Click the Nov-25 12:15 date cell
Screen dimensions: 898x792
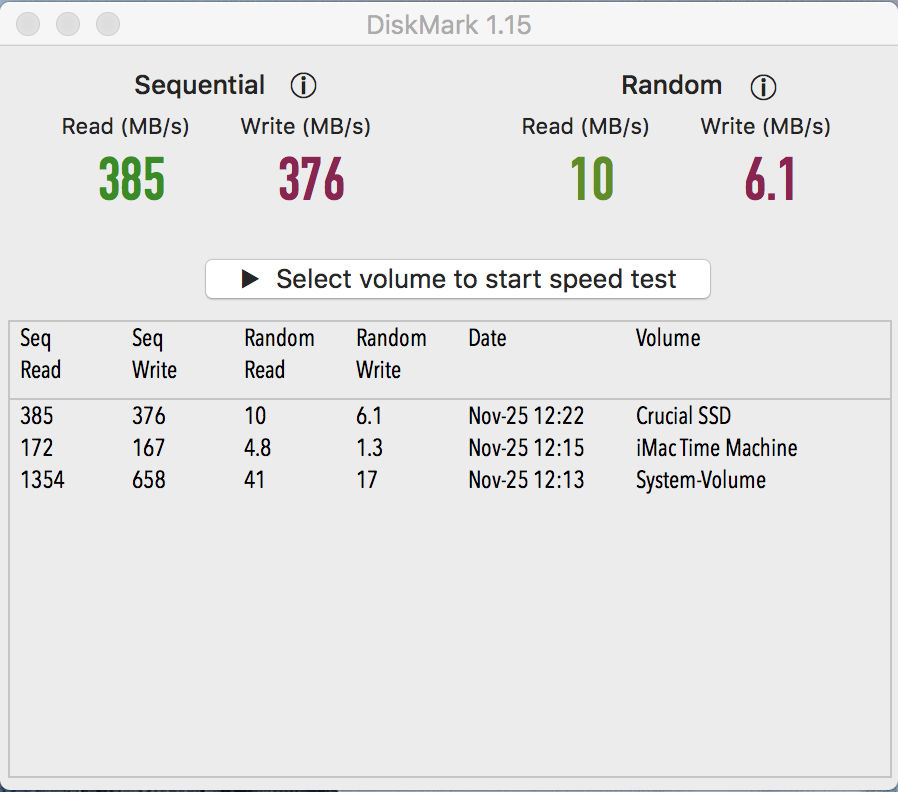[x=526, y=448]
